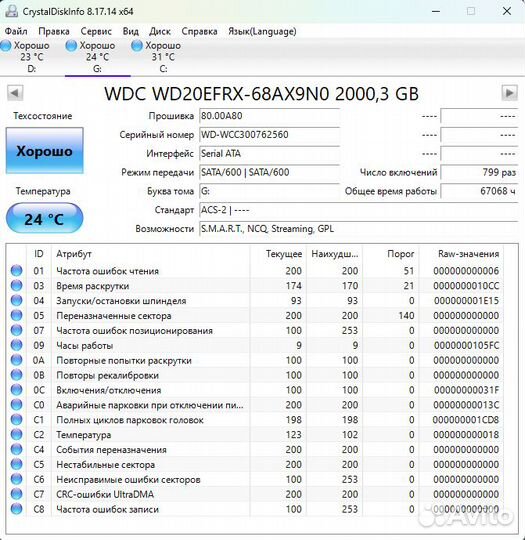Click status icon for attribute C5

coord(16,464)
